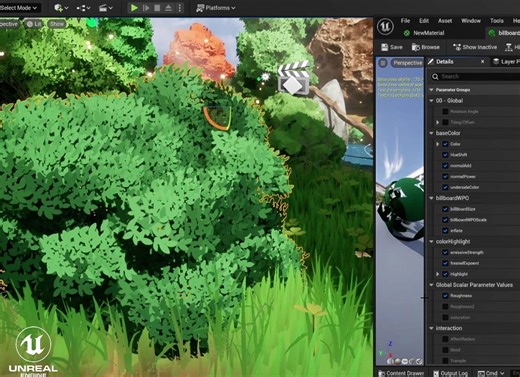520x377 pixels.
Task: Open the Show viewport flags button
Action: pos(57,24)
